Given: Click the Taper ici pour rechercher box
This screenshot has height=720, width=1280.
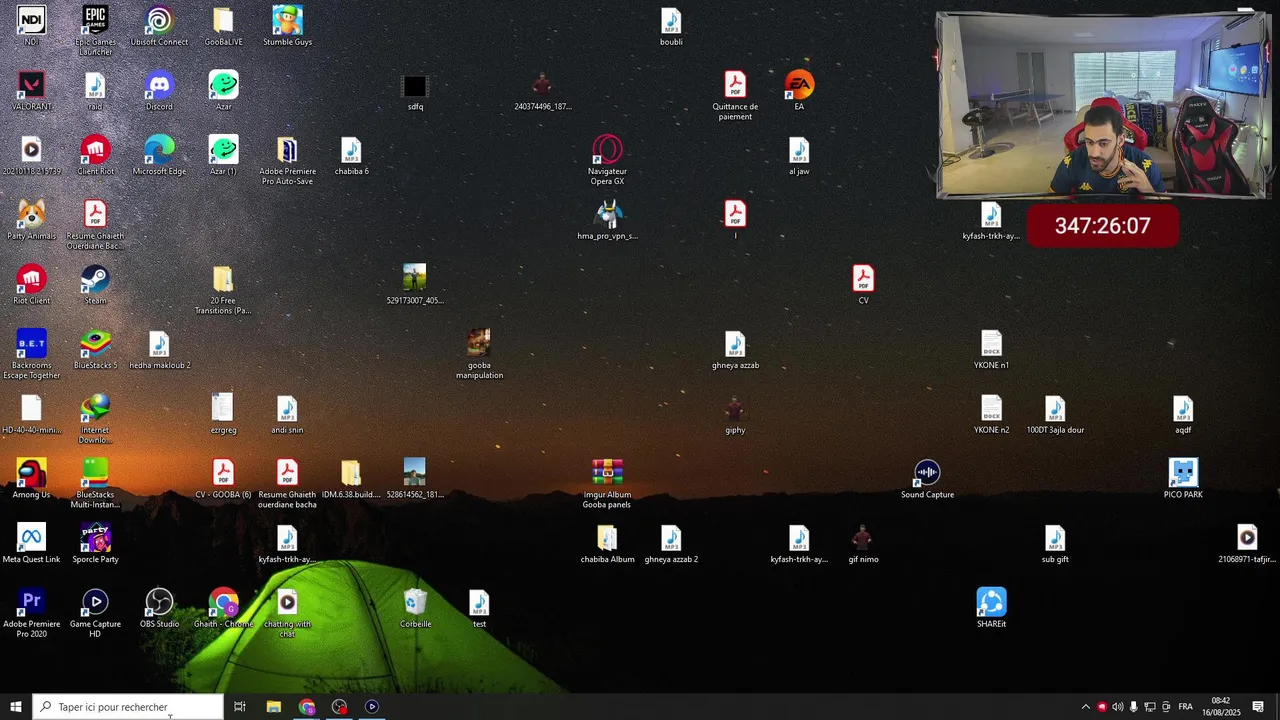Looking at the screenshot, I should pos(128,707).
